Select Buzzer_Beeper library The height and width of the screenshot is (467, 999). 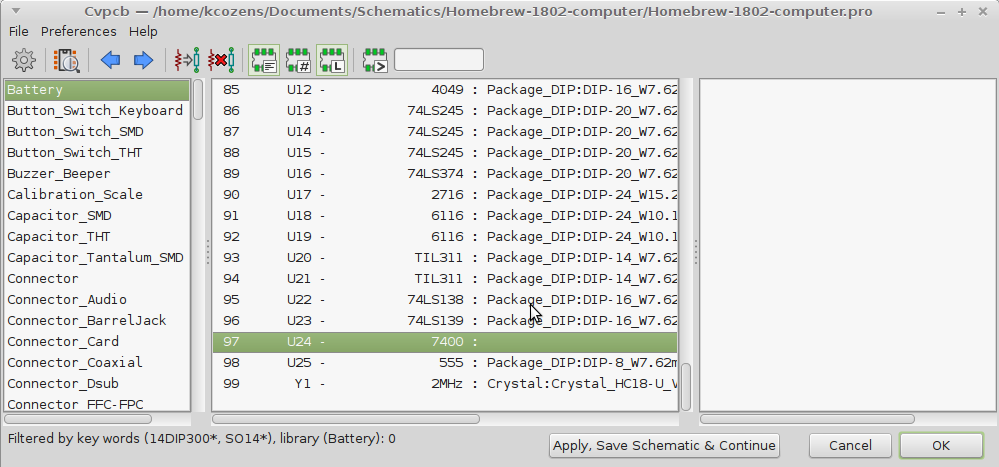97,174
